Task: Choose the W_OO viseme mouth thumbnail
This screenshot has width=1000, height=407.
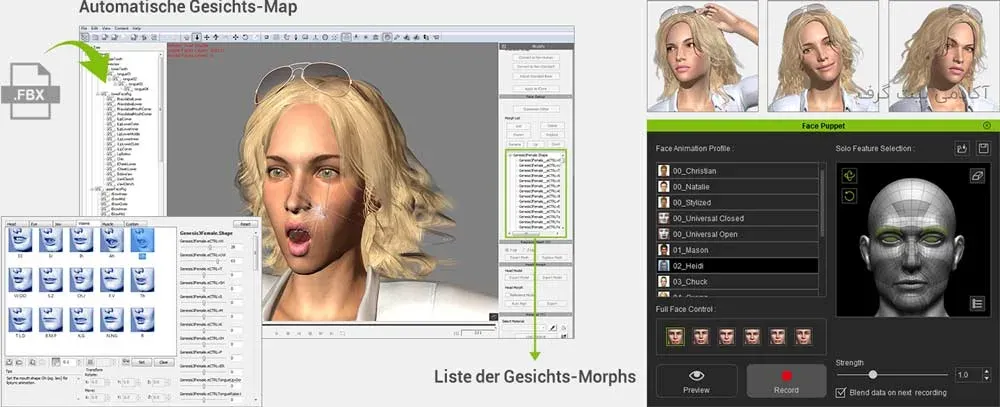Action: click(19, 280)
